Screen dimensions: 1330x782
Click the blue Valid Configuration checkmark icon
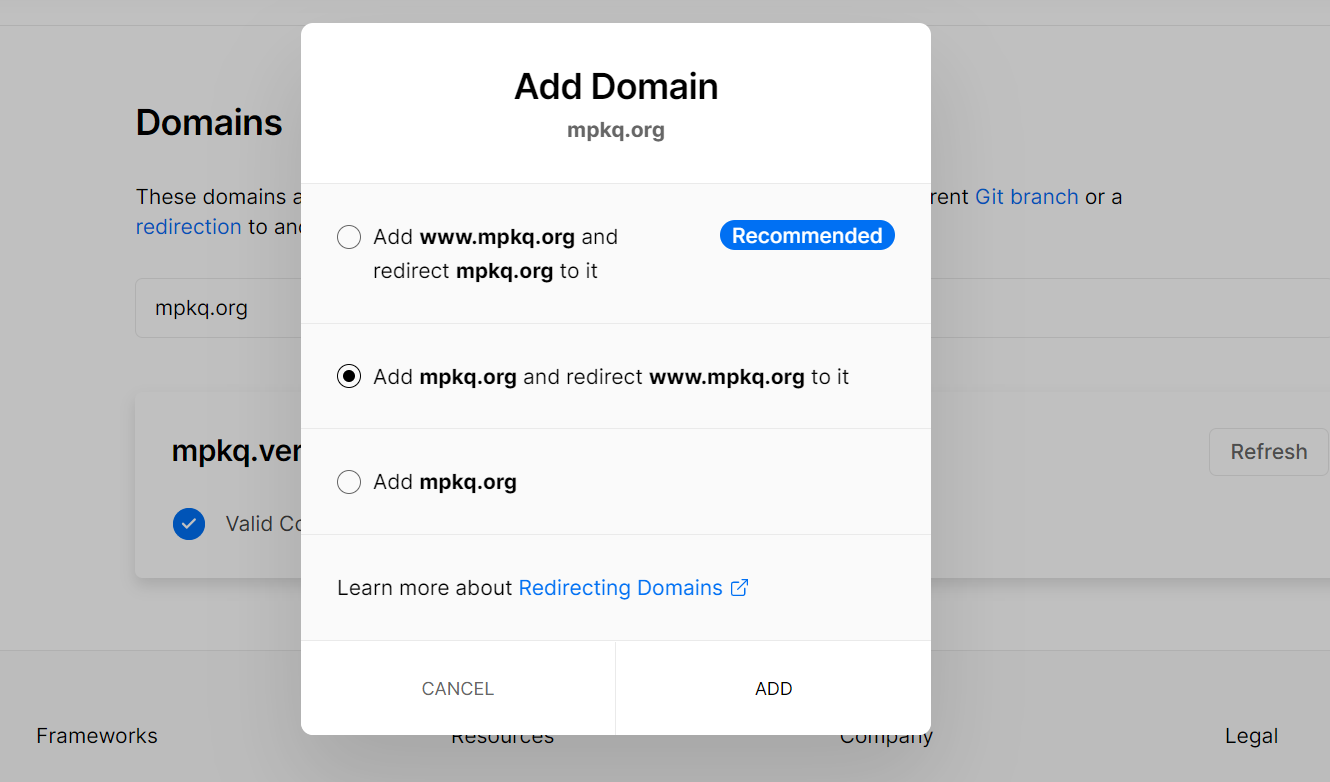(189, 524)
